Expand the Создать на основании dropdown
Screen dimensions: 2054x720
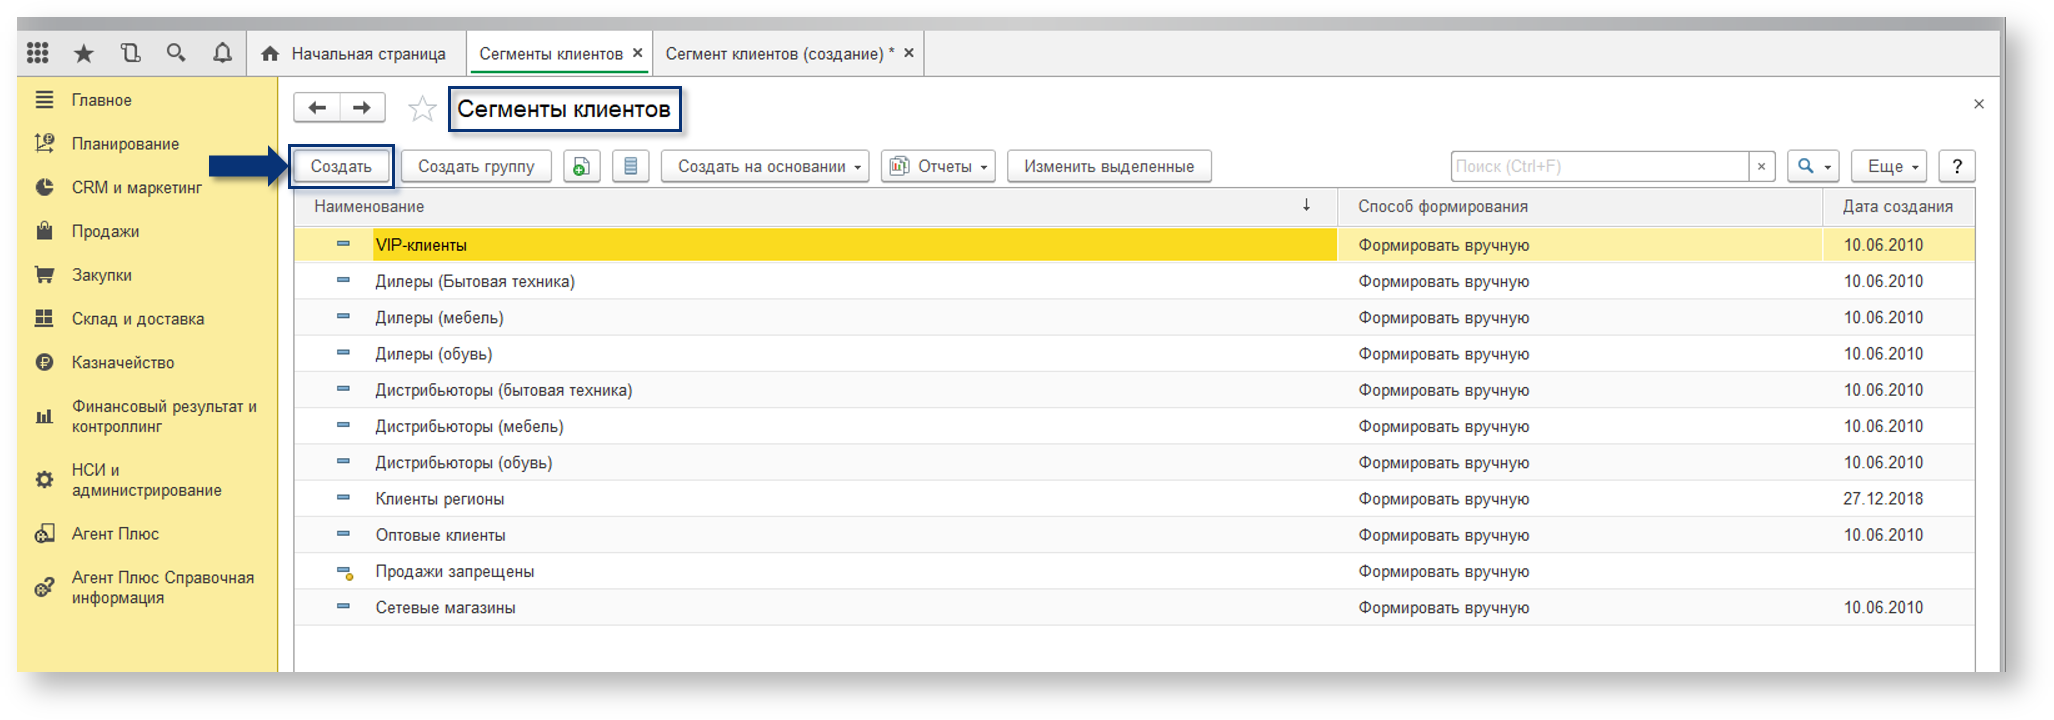[x=765, y=166]
